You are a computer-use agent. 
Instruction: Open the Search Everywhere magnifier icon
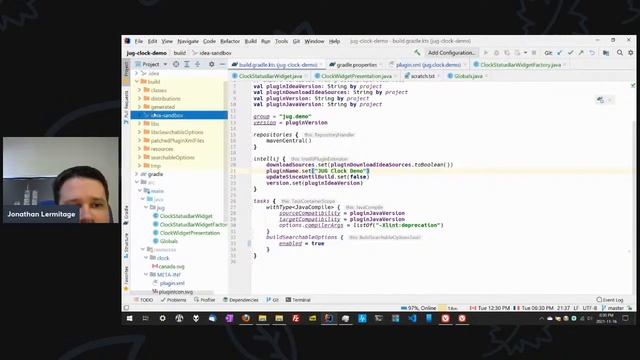point(620,53)
